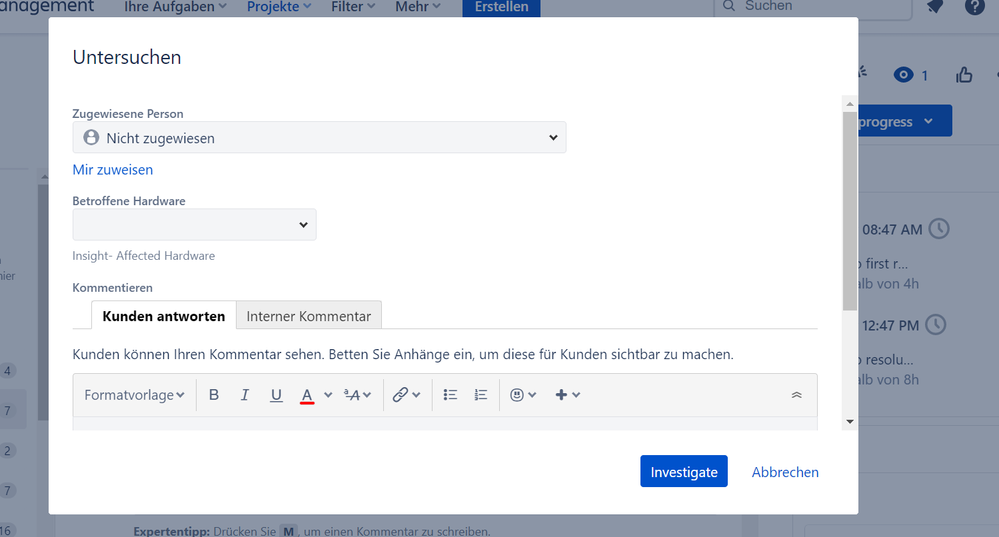Open the Filter menu
999x537 pixels.
353,7
